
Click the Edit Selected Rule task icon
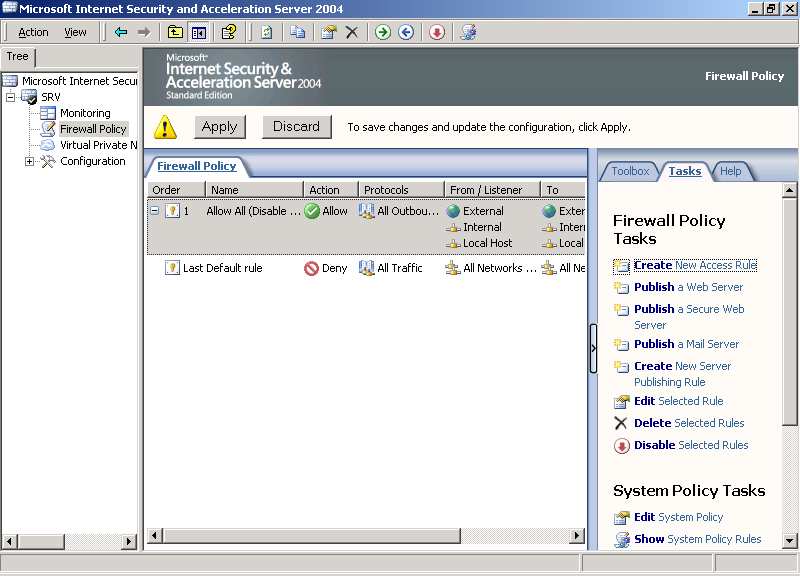[621, 402]
